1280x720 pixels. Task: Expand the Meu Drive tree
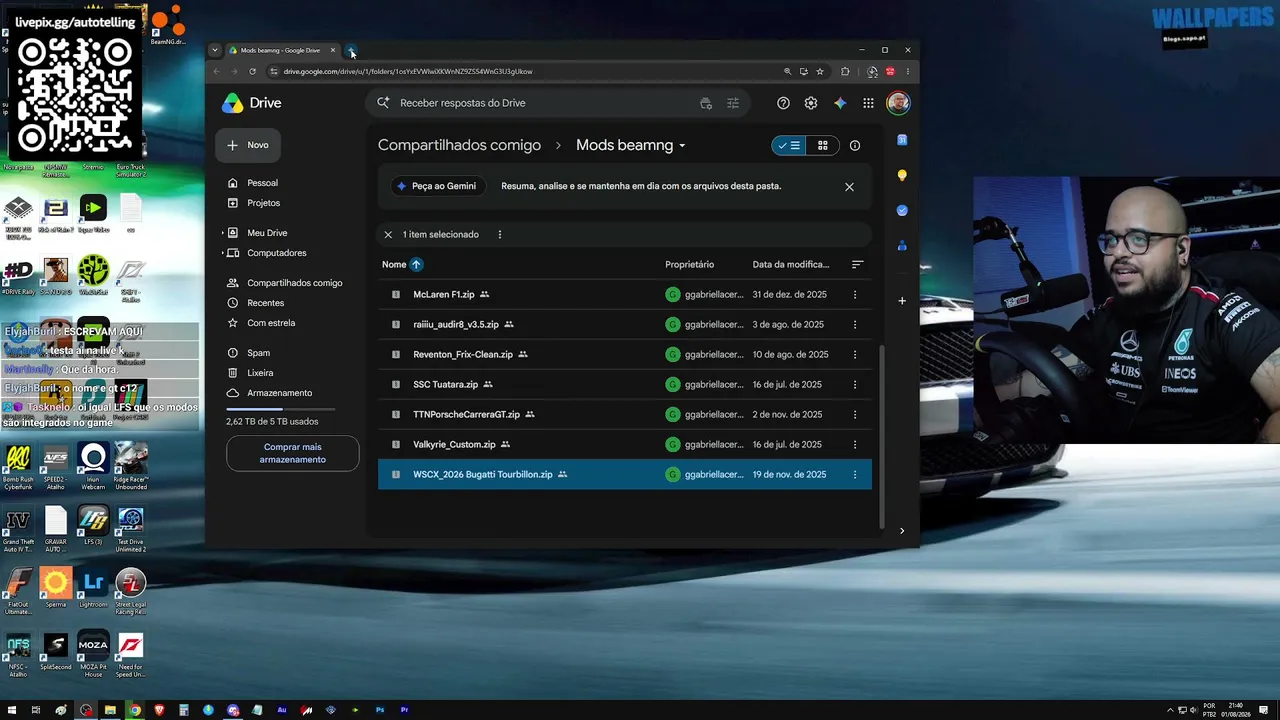pos(223,233)
